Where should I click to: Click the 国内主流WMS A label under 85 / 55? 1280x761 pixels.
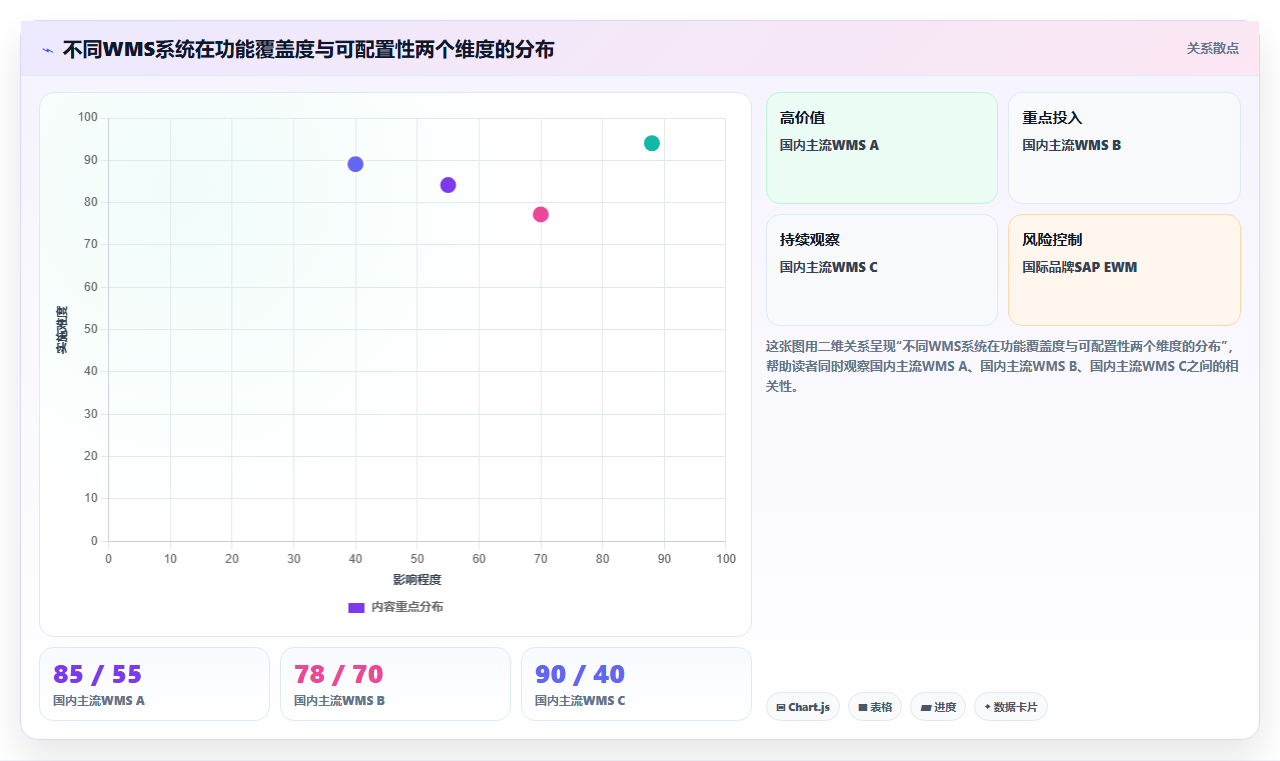pyautogui.click(x=99, y=701)
